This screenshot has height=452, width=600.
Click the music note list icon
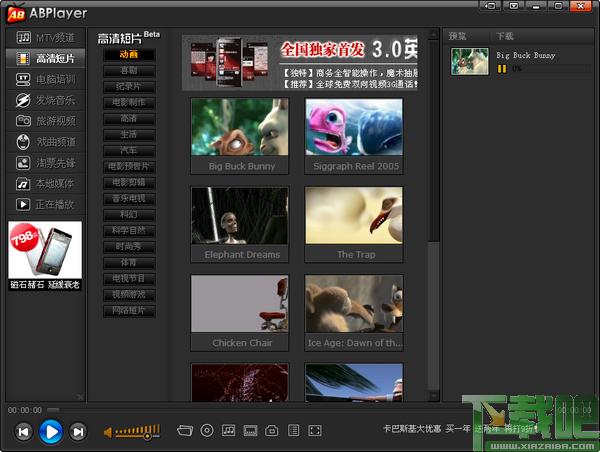(x=228, y=431)
